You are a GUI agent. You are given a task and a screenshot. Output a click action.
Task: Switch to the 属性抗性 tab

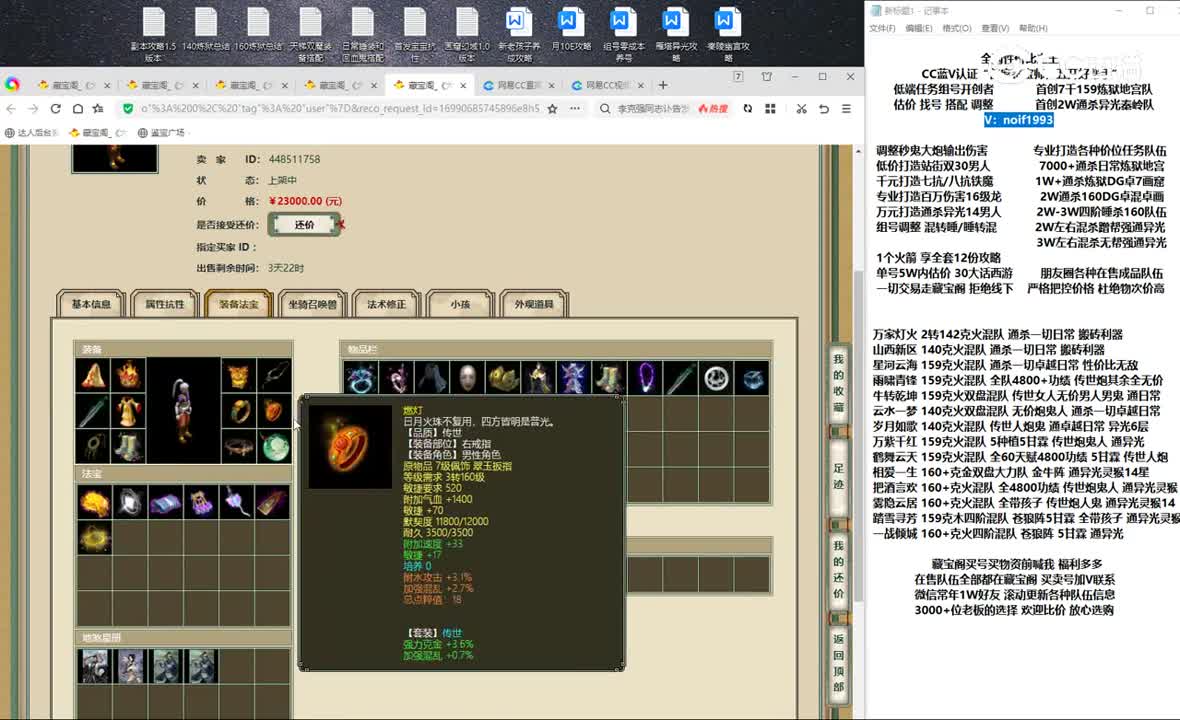(x=165, y=304)
